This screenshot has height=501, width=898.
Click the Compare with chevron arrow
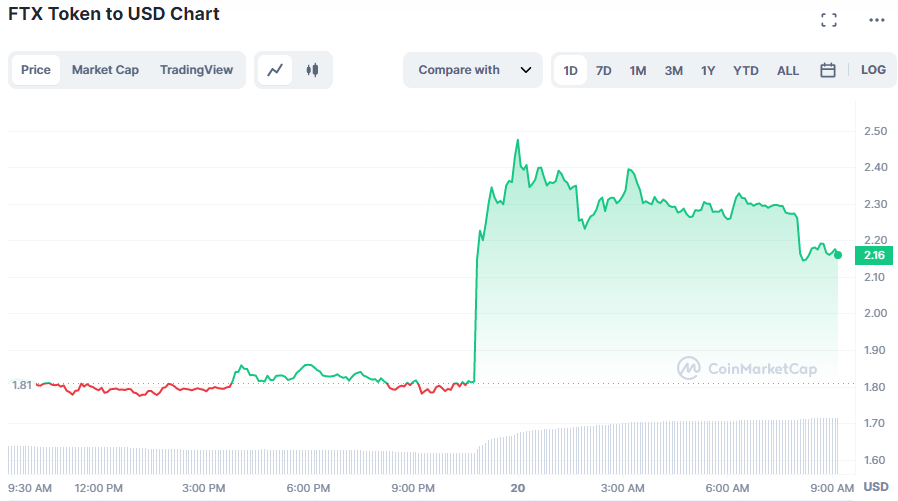(525, 70)
